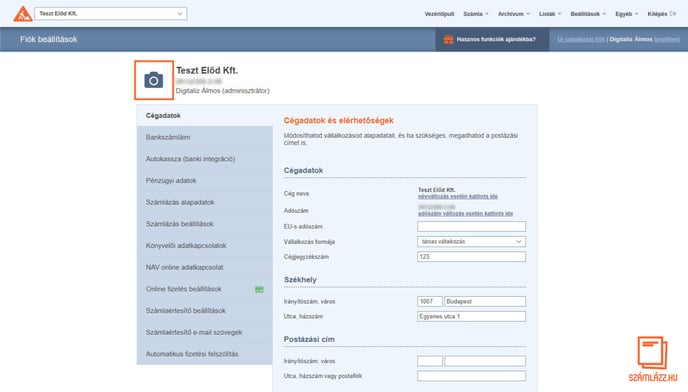Click the Postázási cím postal code field

point(430,361)
